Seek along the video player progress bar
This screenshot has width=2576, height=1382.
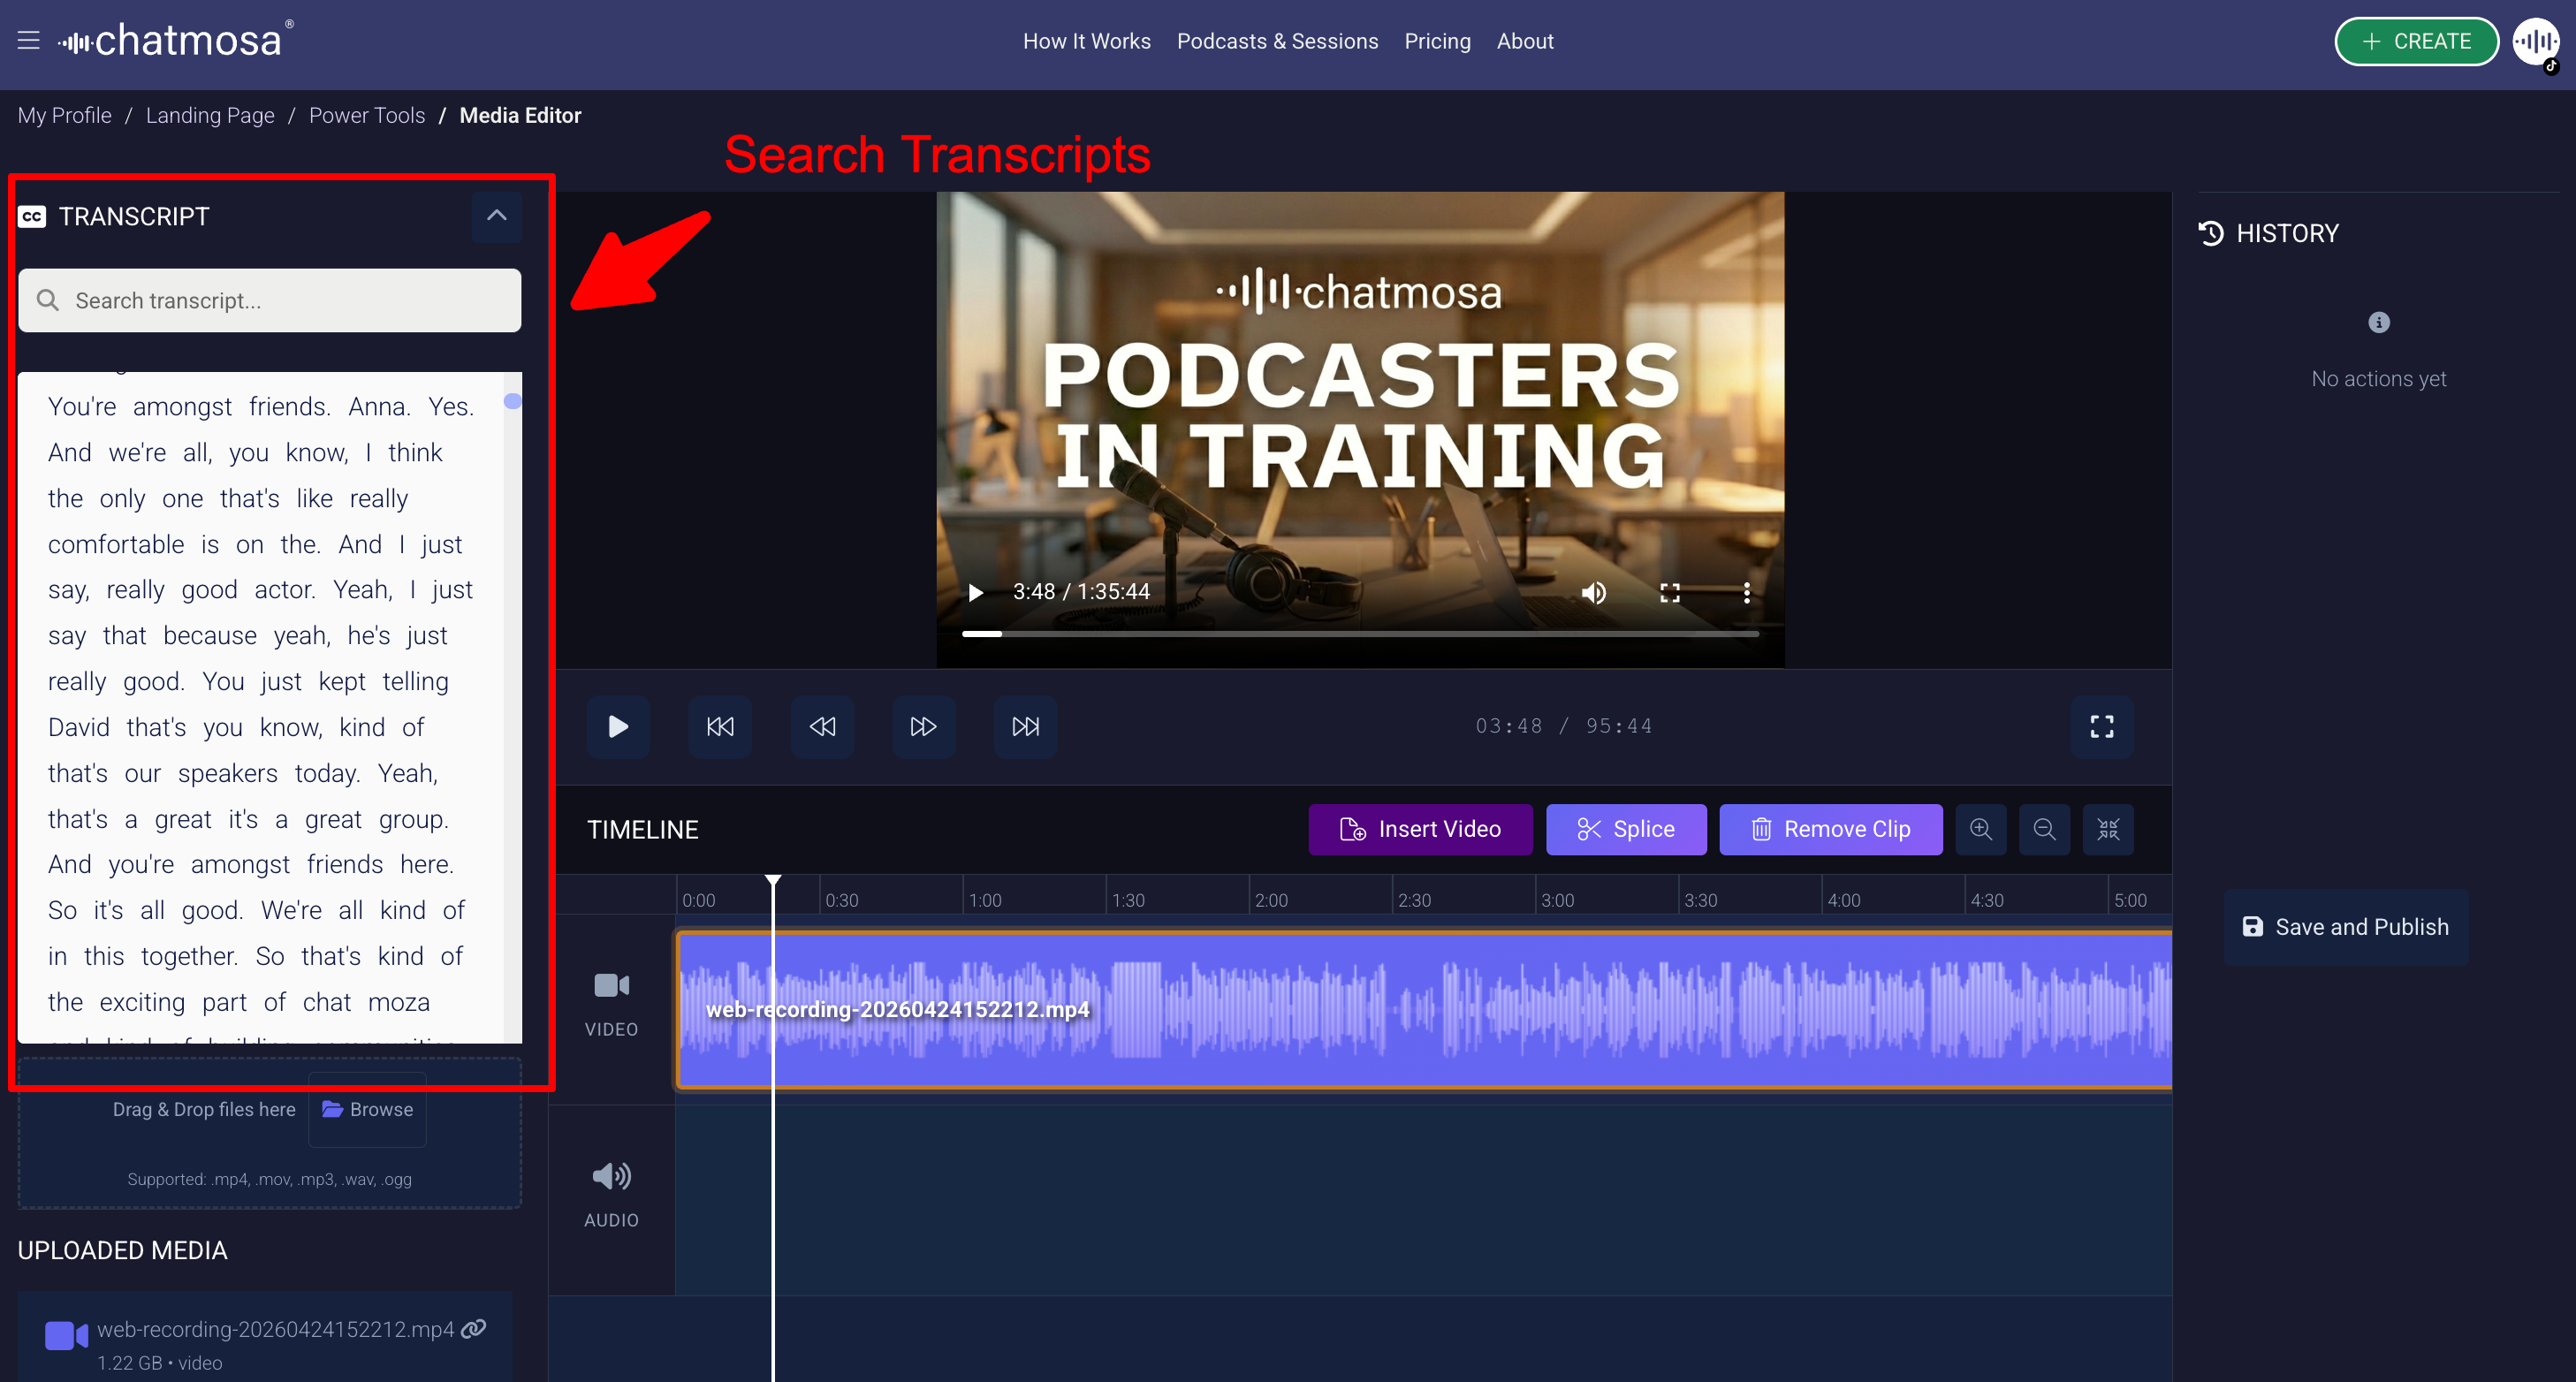click(x=1360, y=633)
